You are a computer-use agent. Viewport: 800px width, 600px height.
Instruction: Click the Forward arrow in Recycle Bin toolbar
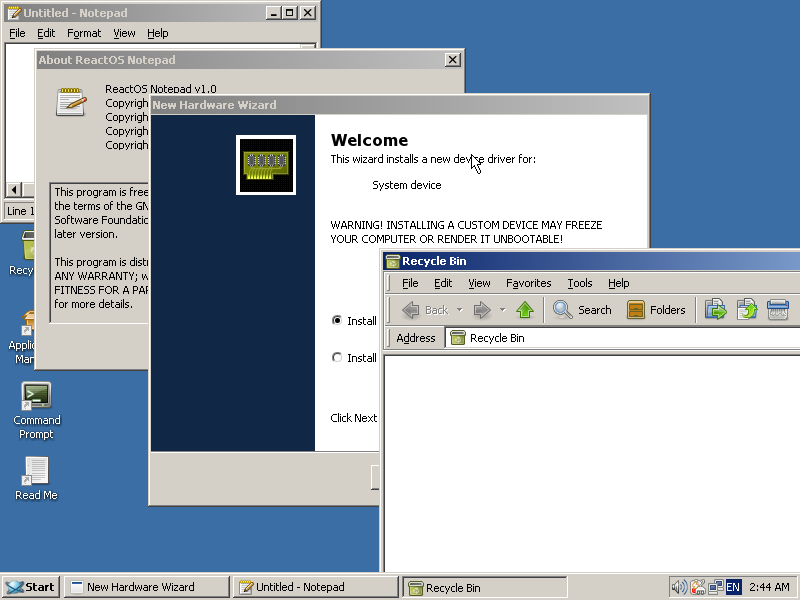(482, 310)
